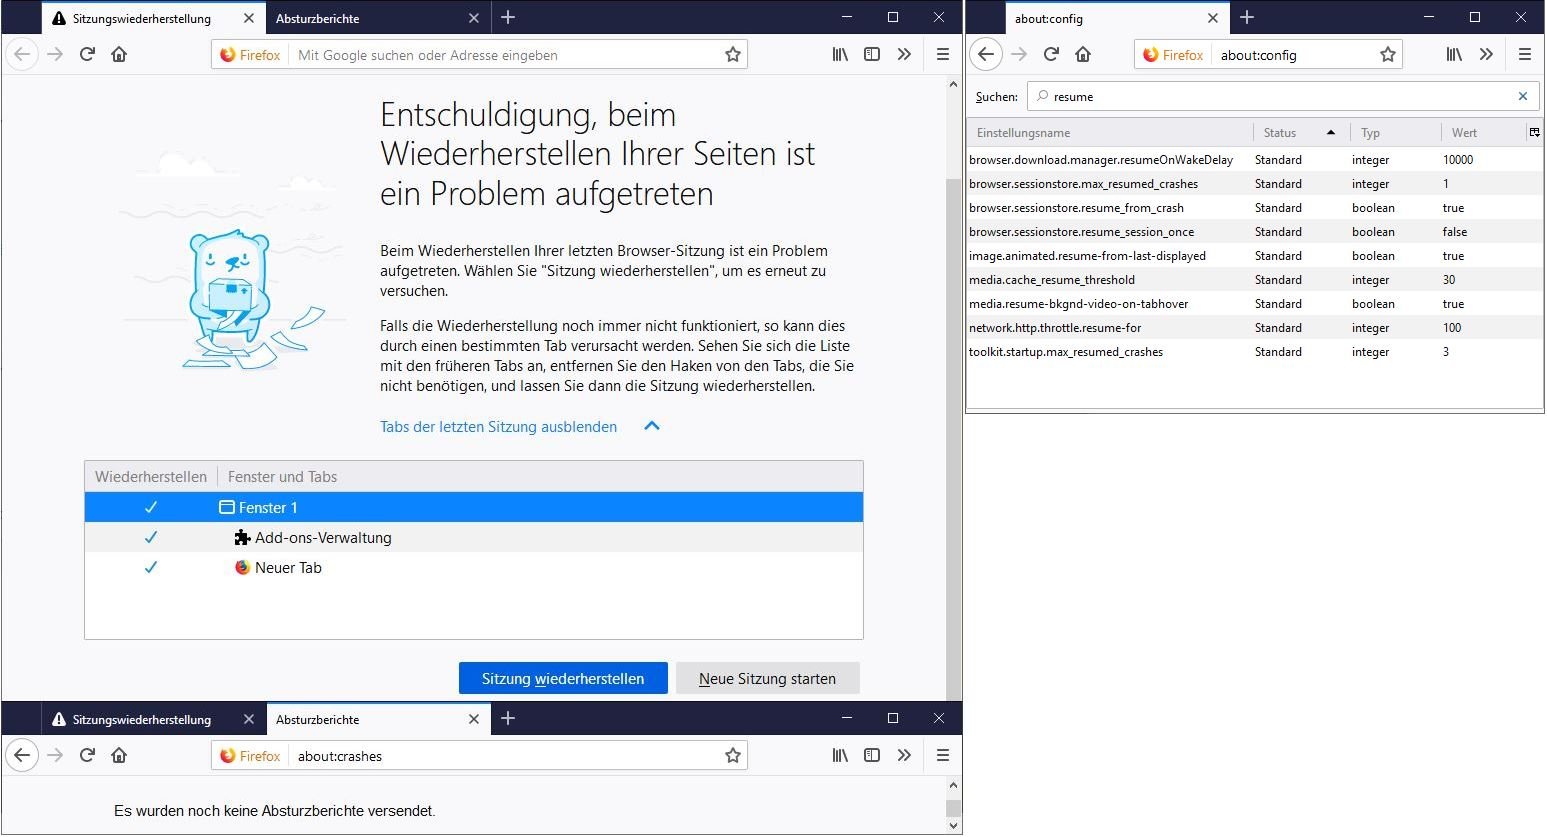The height and width of the screenshot is (837, 1547).
Task: Close Absturzberichte tab in about:crashes window
Action: click(474, 719)
